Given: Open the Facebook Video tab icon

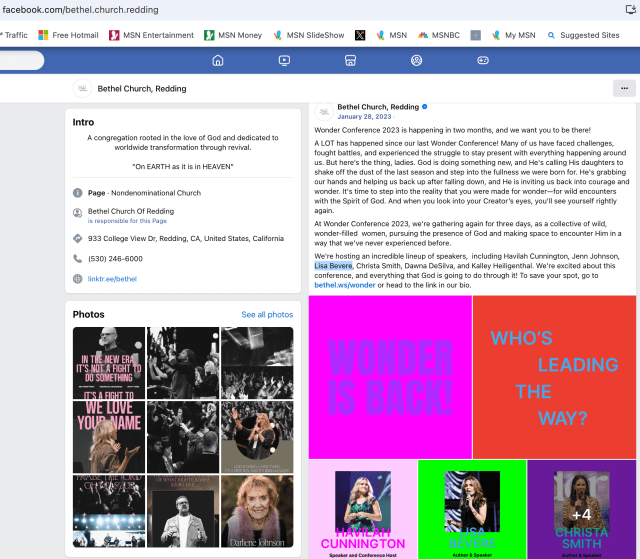Looking at the screenshot, I should (x=284, y=60).
